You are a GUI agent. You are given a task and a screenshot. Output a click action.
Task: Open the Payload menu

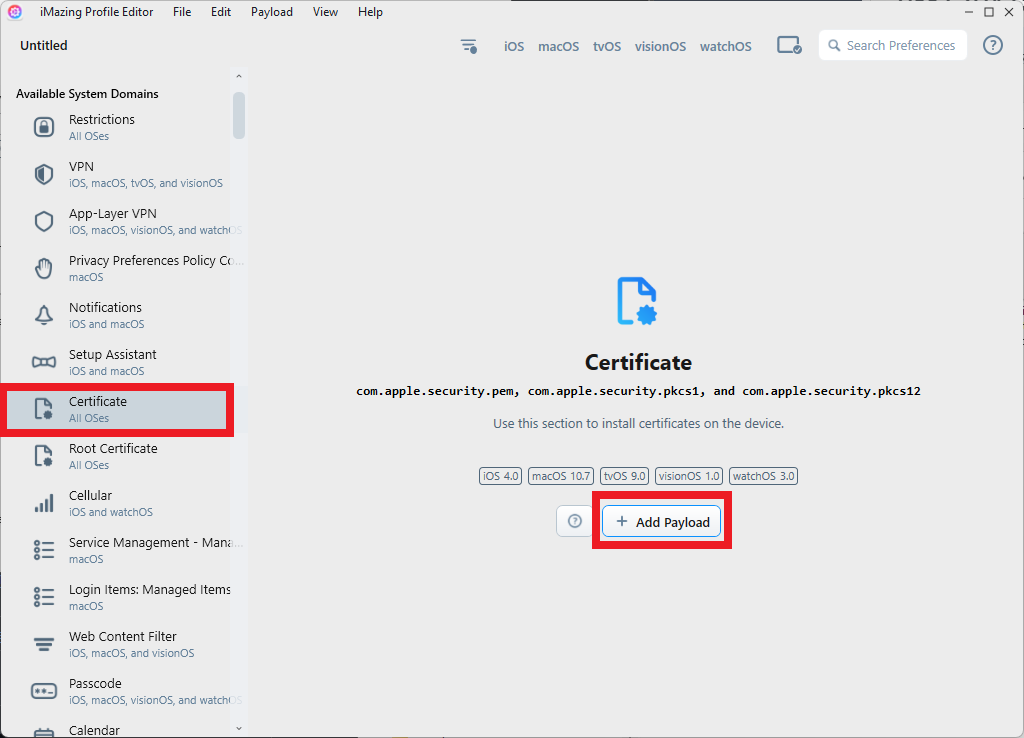[272, 12]
